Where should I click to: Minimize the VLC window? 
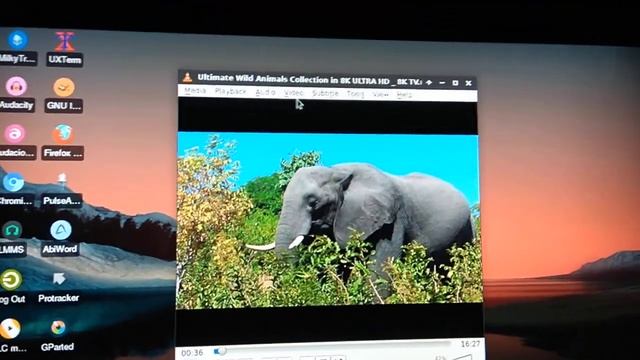(x=442, y=83)
